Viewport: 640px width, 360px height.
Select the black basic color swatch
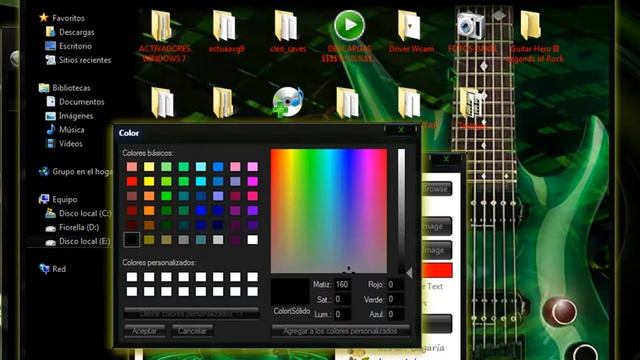tap(131, 240)
